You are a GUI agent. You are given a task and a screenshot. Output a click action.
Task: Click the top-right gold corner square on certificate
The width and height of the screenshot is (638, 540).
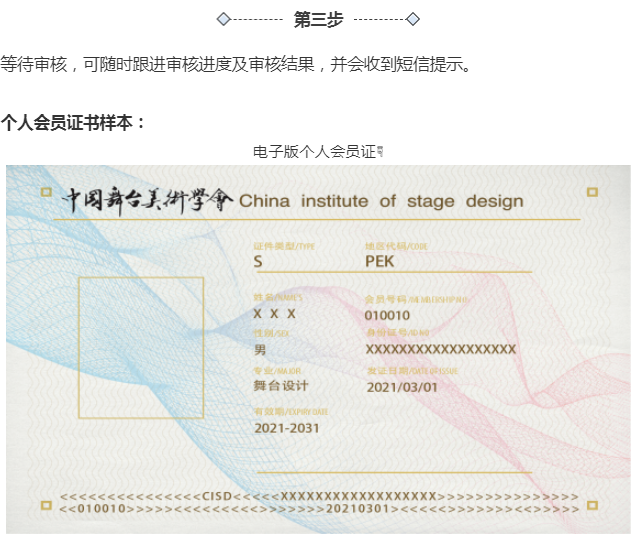(x=592, y=191)
